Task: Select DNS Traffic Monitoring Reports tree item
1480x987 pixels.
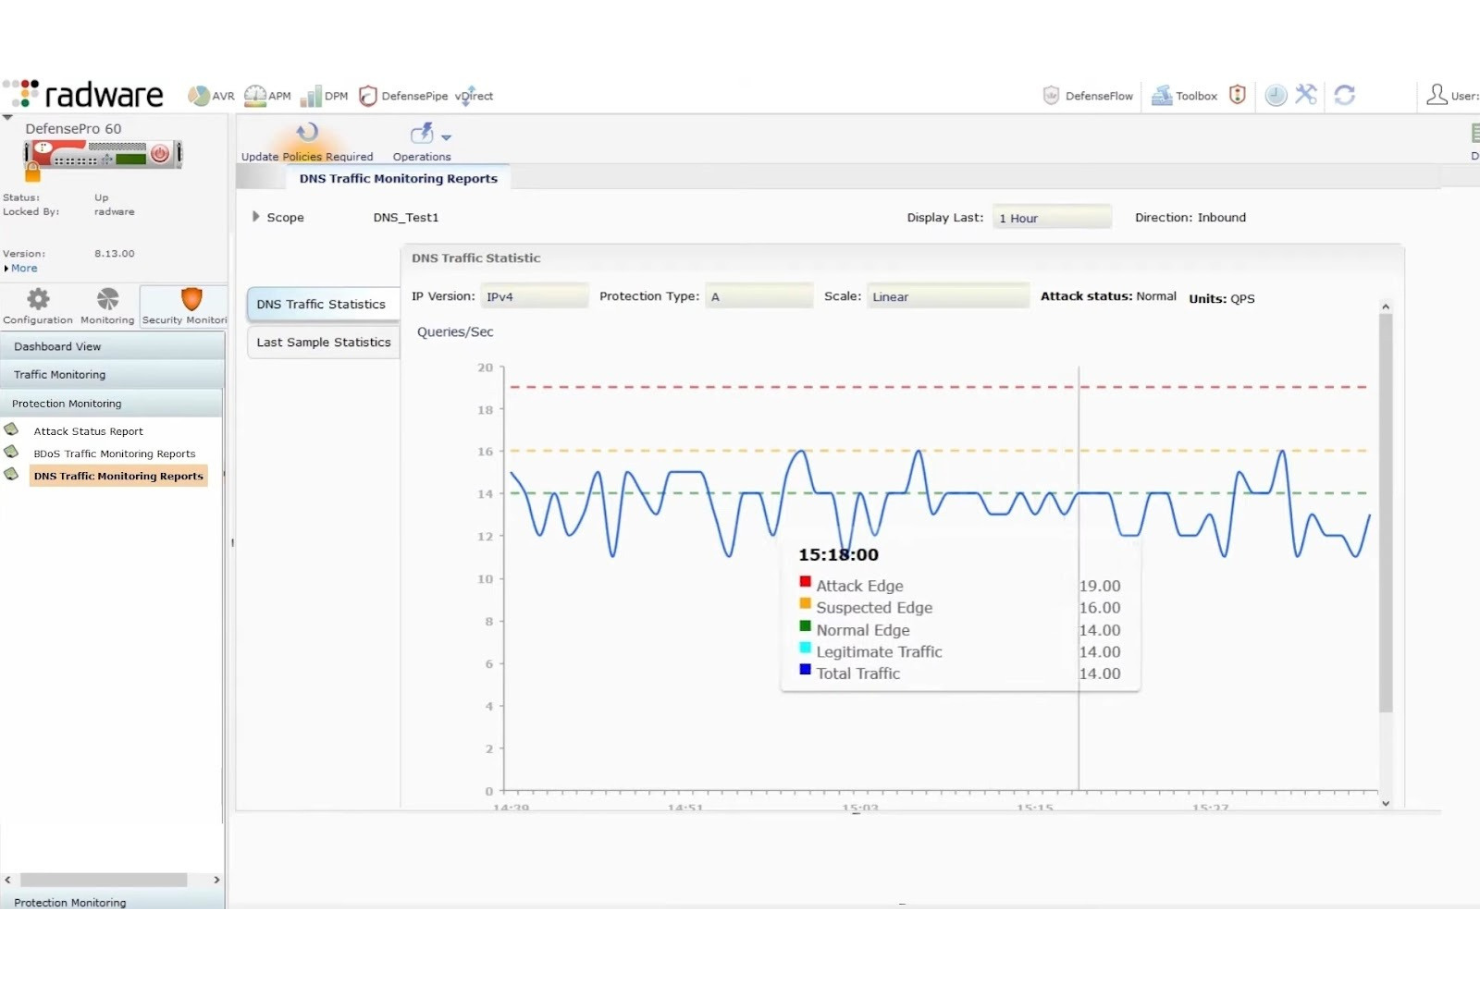Action: coord(118,476)
